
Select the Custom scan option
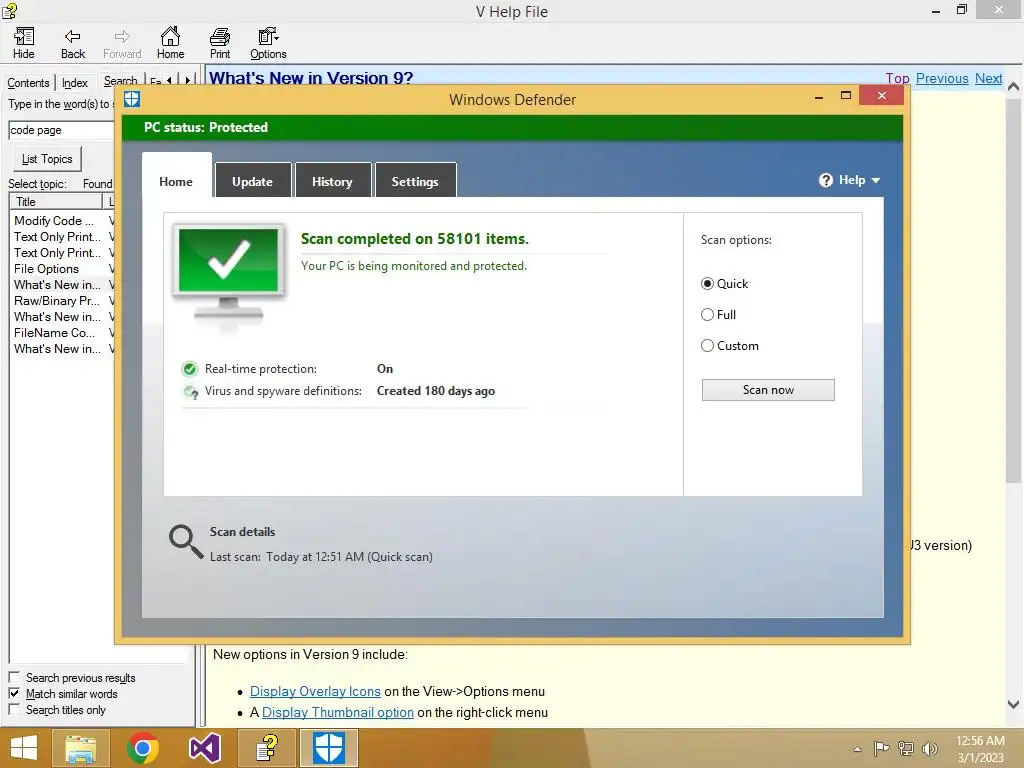tap(707, 345)
